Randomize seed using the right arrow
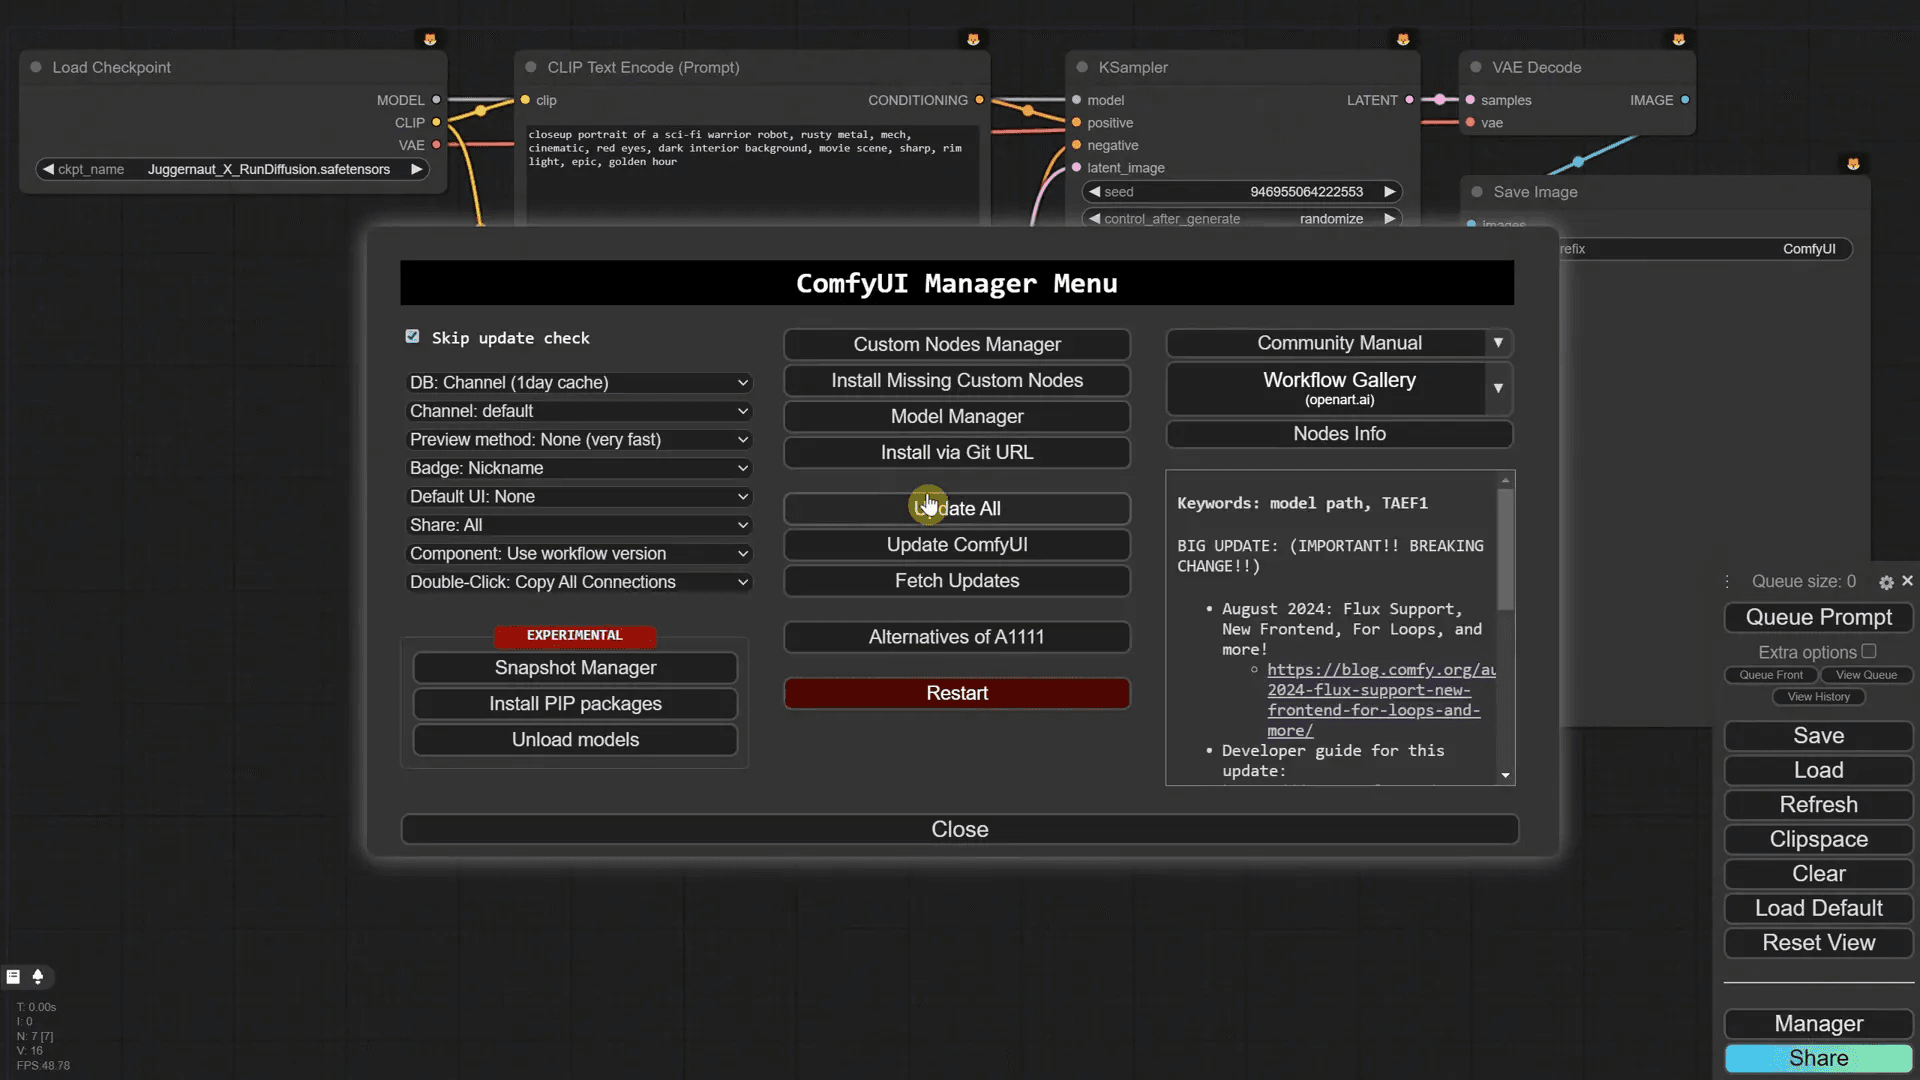Viewport: 1920px width, 1080px height. (1390, 191)
